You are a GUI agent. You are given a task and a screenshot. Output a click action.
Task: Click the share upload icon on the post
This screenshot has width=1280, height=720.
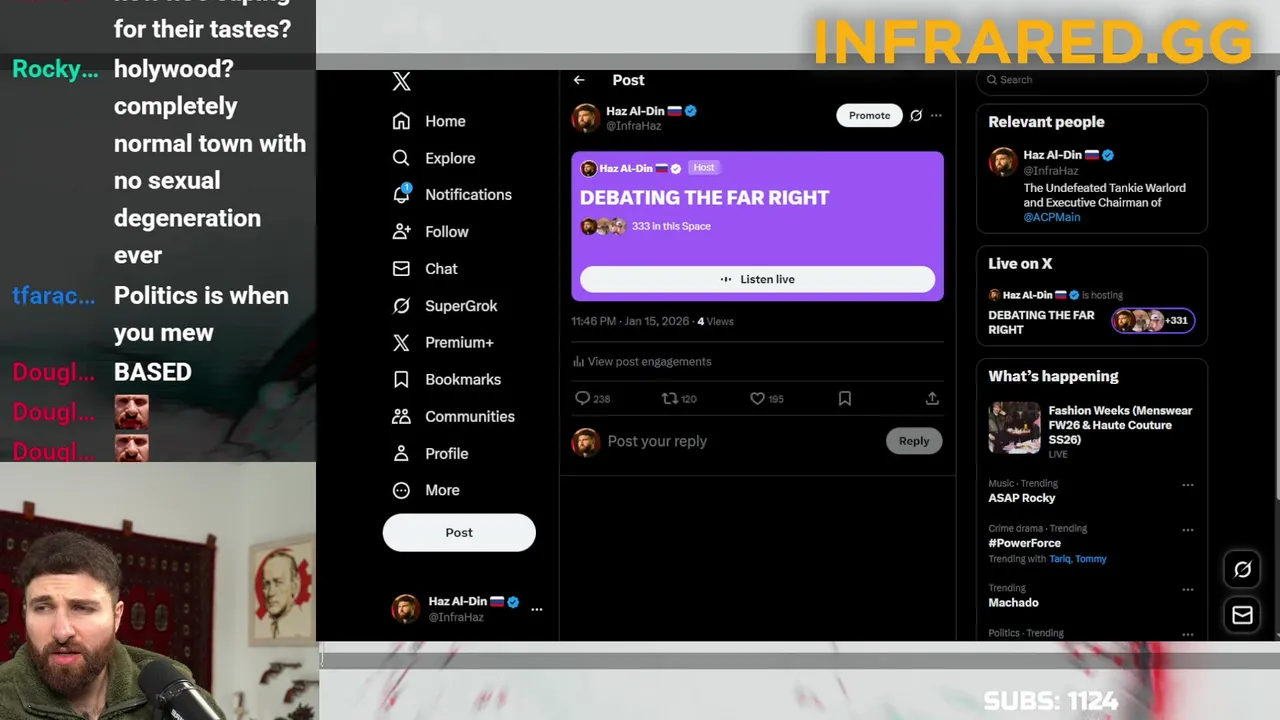tap(932, 399)
